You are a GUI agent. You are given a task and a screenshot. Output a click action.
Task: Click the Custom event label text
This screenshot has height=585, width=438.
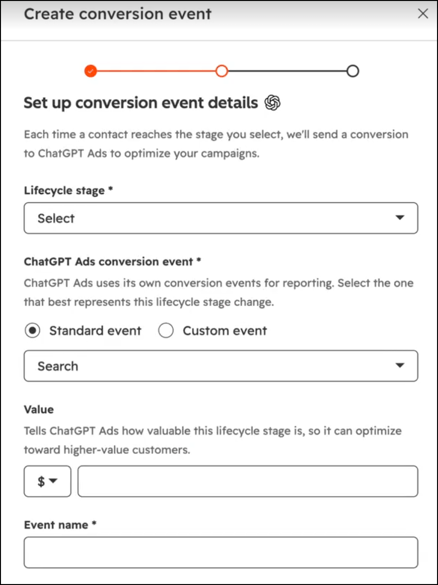pyautogui.click(x=225, y=331)
